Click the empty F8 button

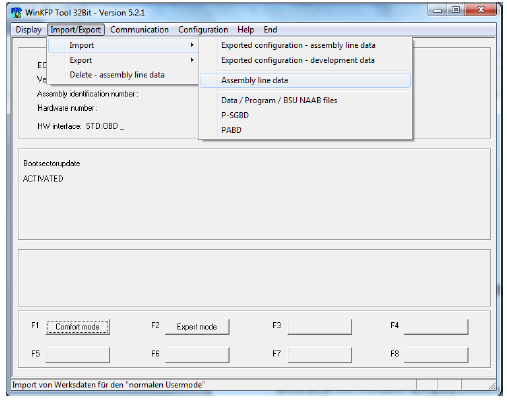click(436, 355)
